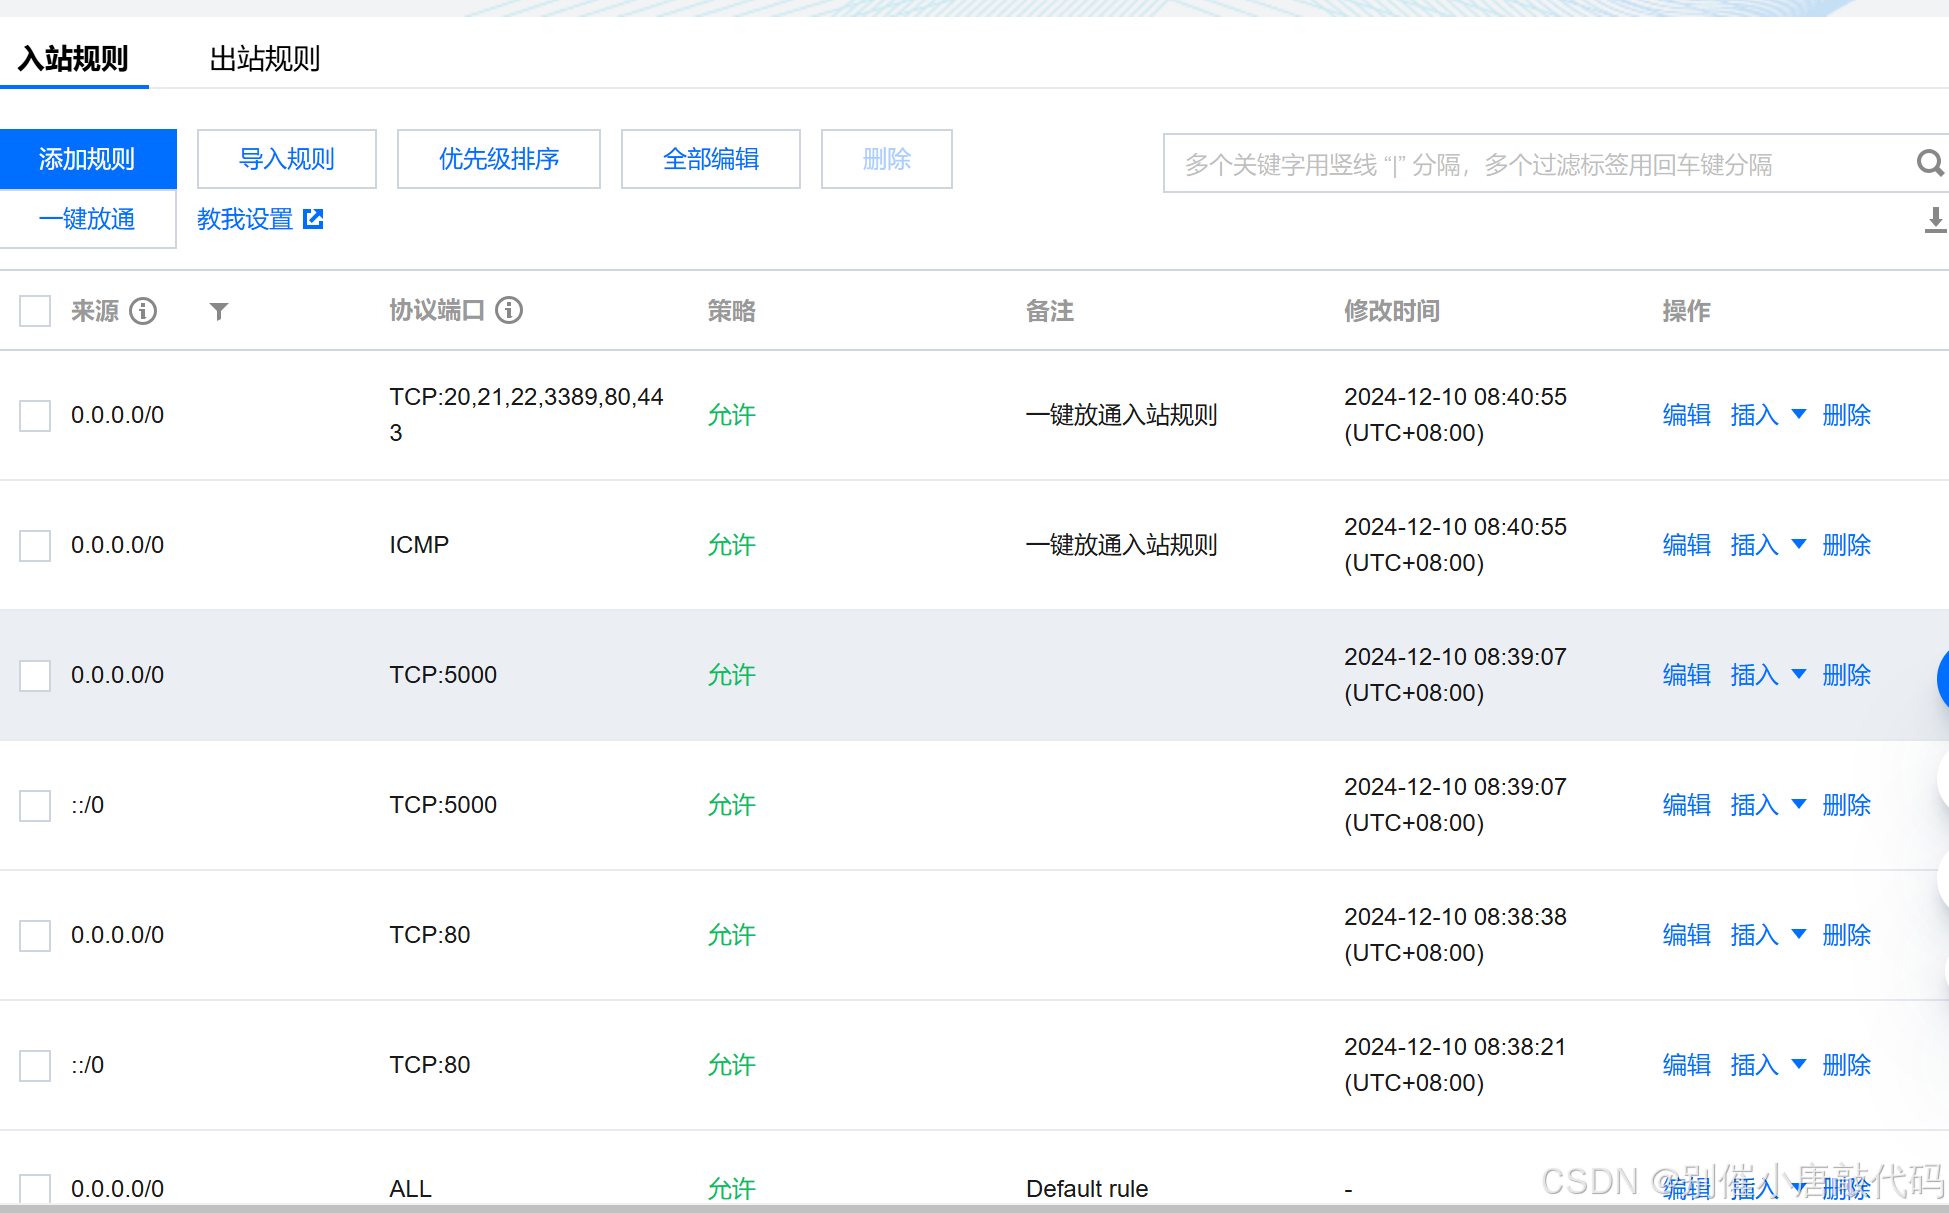Select checkbox for 0.0.0.0/0 TCP:5000 rule
The image size is (1949, 1213).
[35, 675]
